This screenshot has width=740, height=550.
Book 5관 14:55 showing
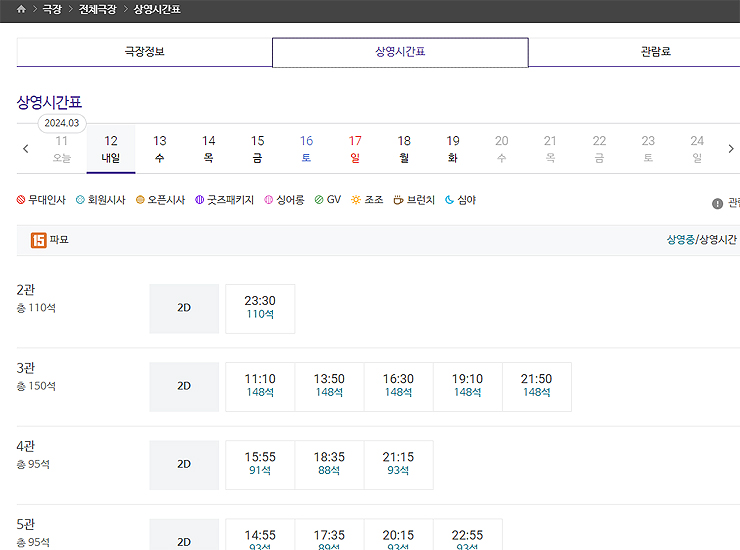(260, 535)
